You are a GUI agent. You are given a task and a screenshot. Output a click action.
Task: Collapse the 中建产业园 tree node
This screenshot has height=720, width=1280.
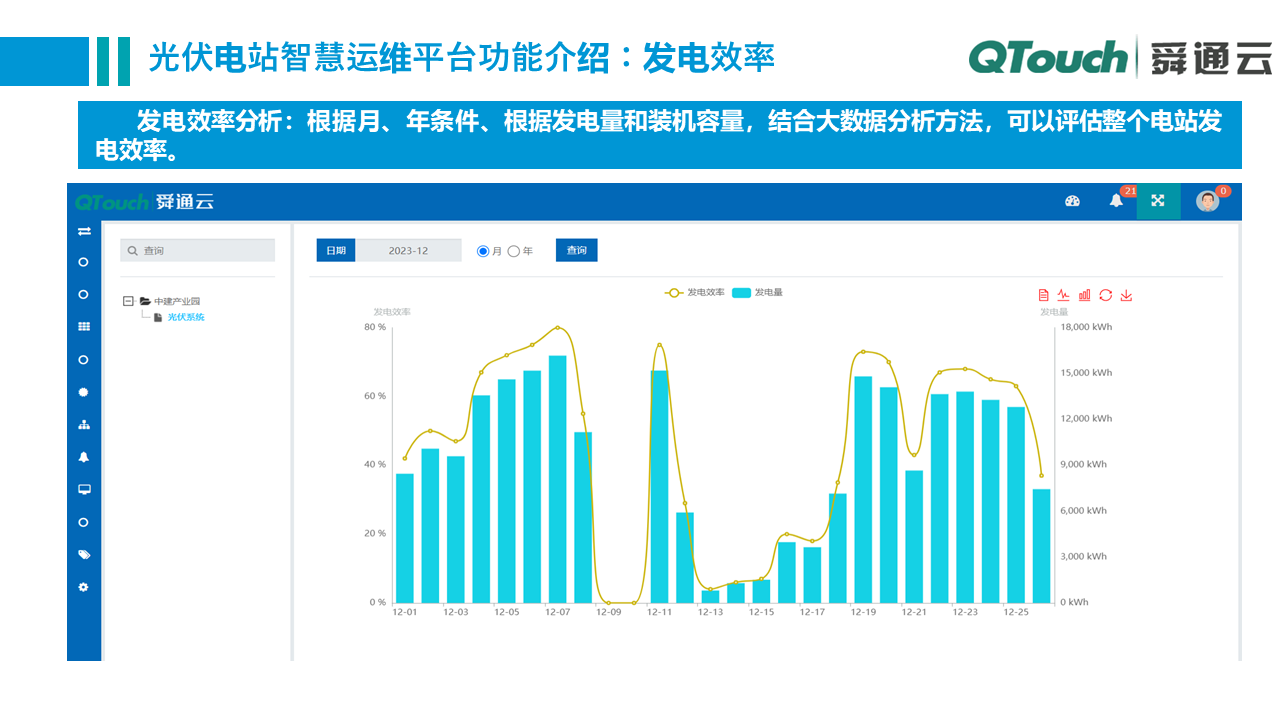tap(128, 298)
